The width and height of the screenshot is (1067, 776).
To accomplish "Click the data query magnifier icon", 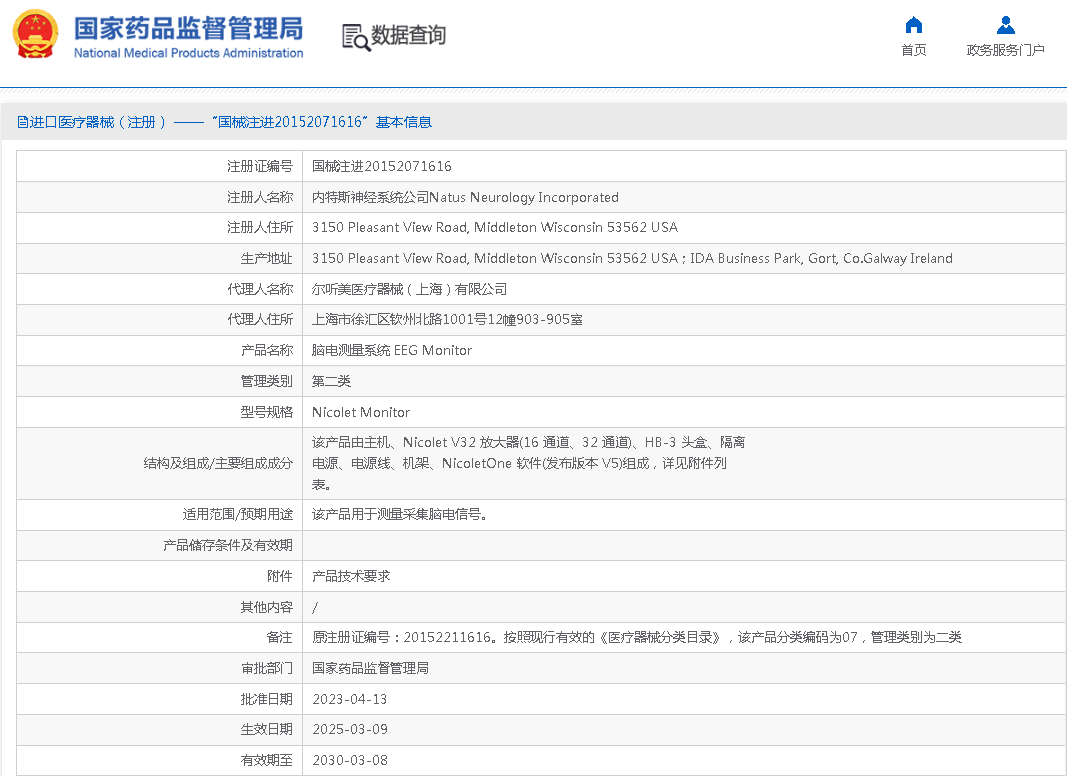I will (x=356, y=37).
